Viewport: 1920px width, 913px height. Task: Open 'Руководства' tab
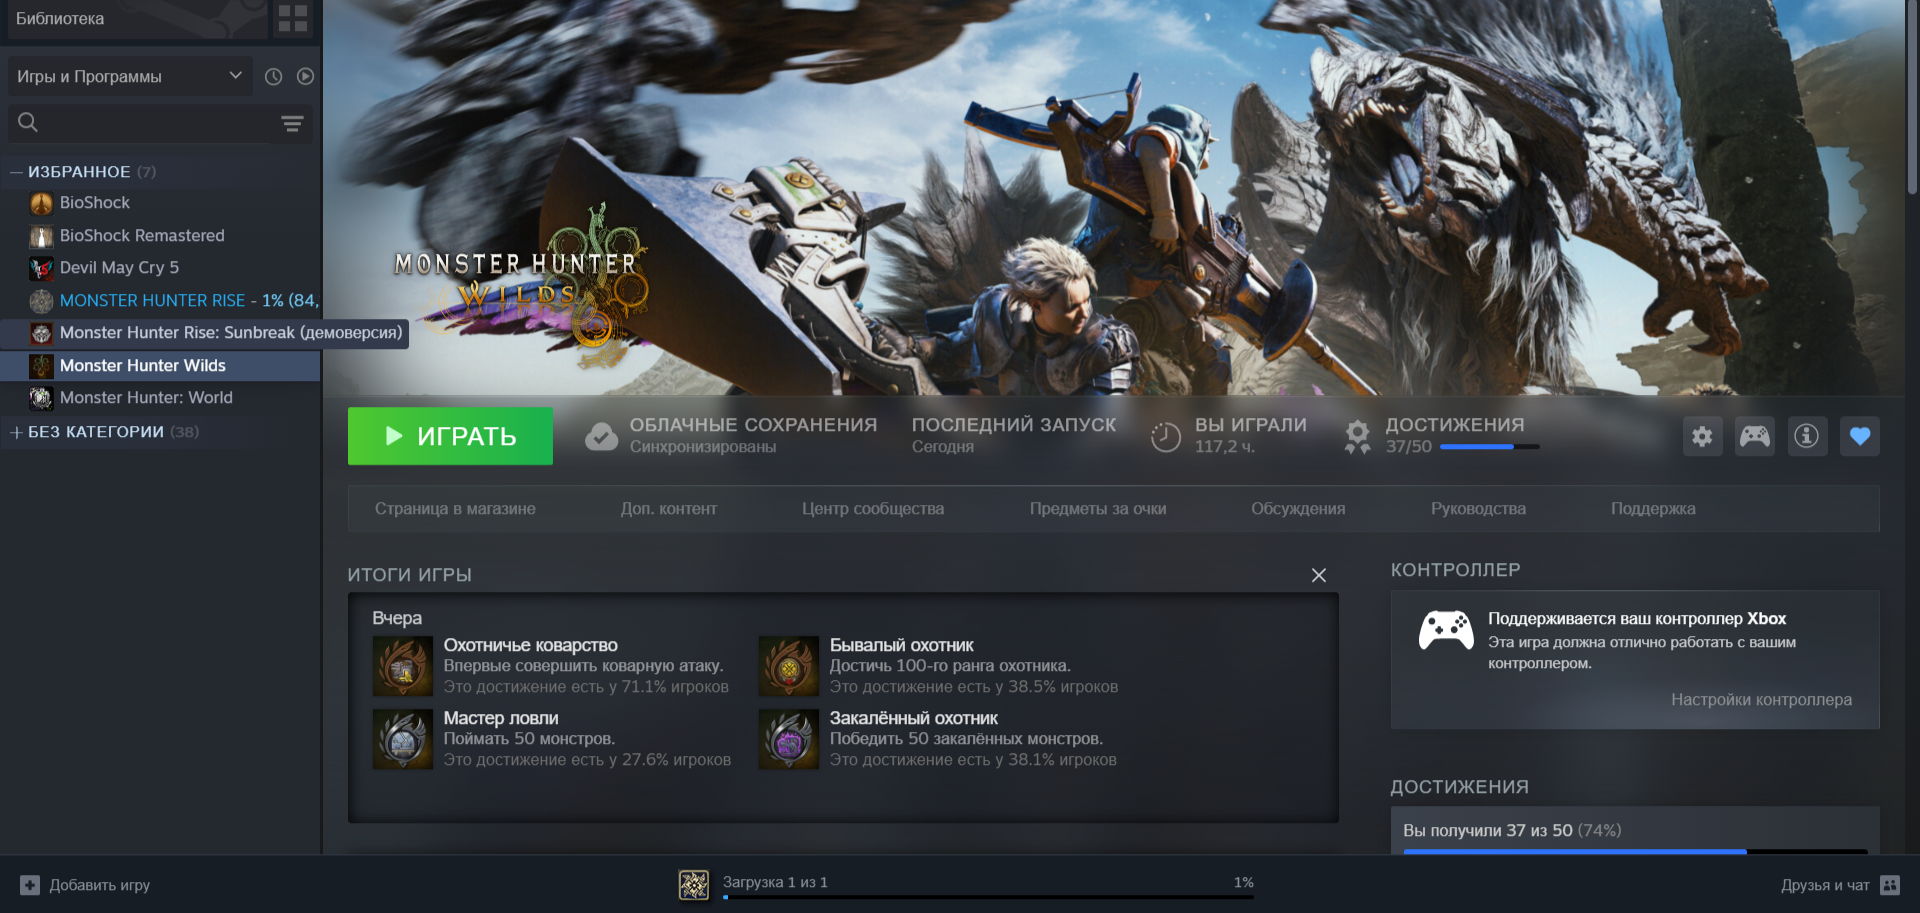1478,509
